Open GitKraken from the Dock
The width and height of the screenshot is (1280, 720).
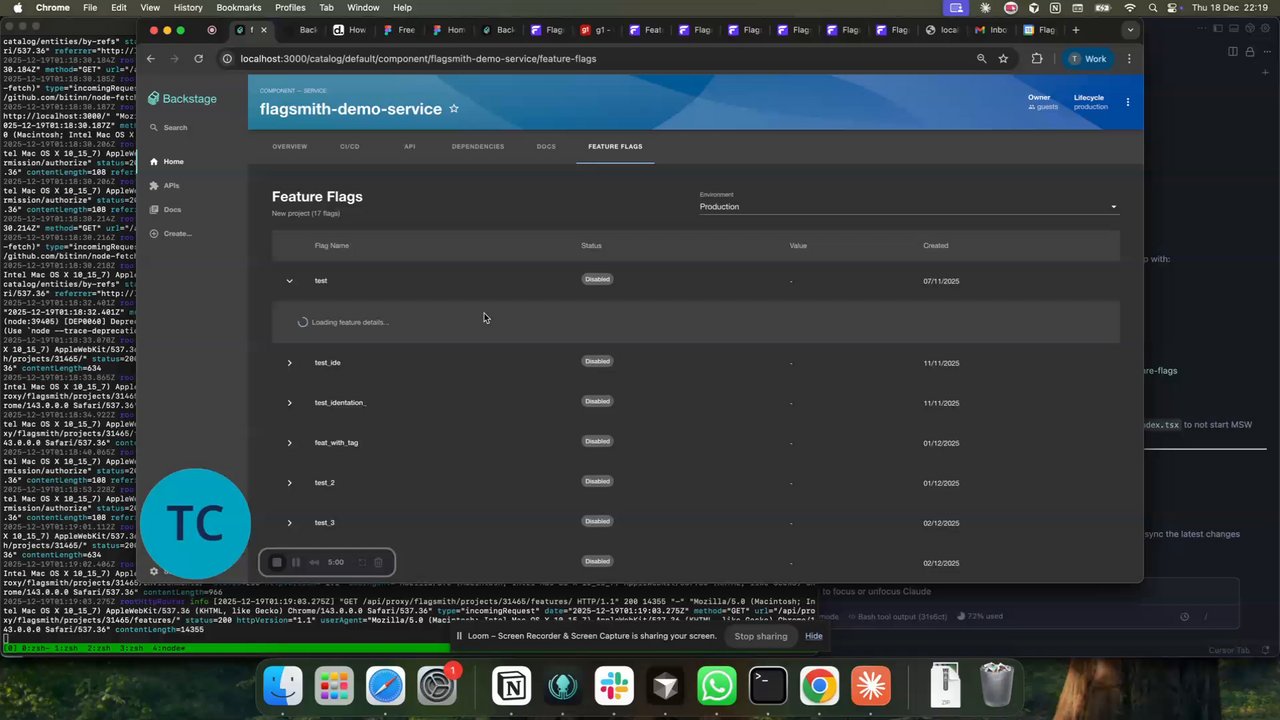562,686
